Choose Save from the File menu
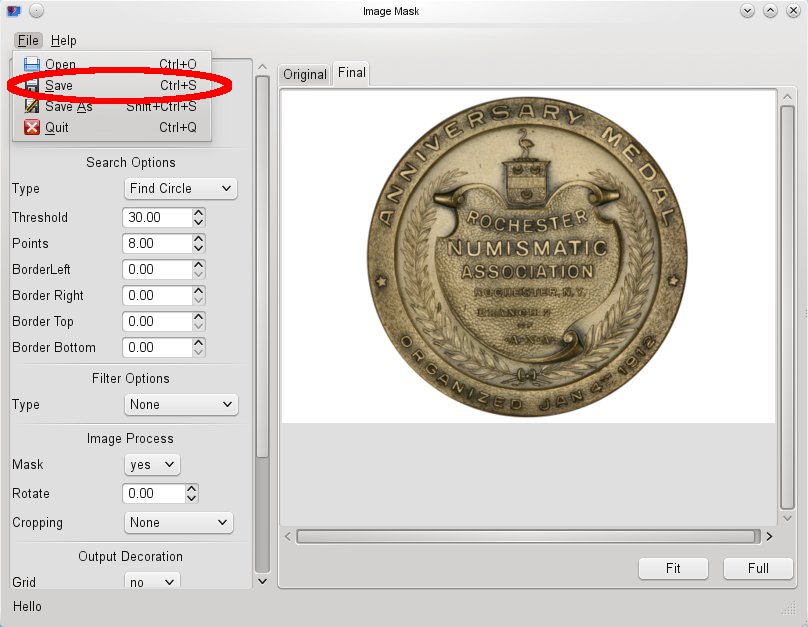The image size is (808, 627). [111, 85]
